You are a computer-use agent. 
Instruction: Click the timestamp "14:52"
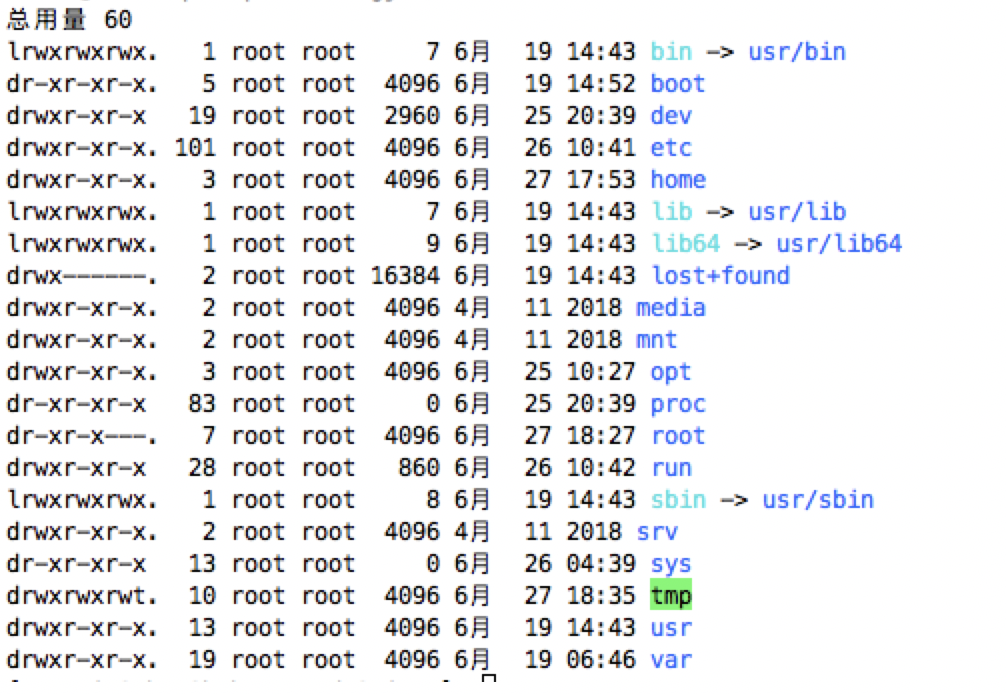pos(601,83)
